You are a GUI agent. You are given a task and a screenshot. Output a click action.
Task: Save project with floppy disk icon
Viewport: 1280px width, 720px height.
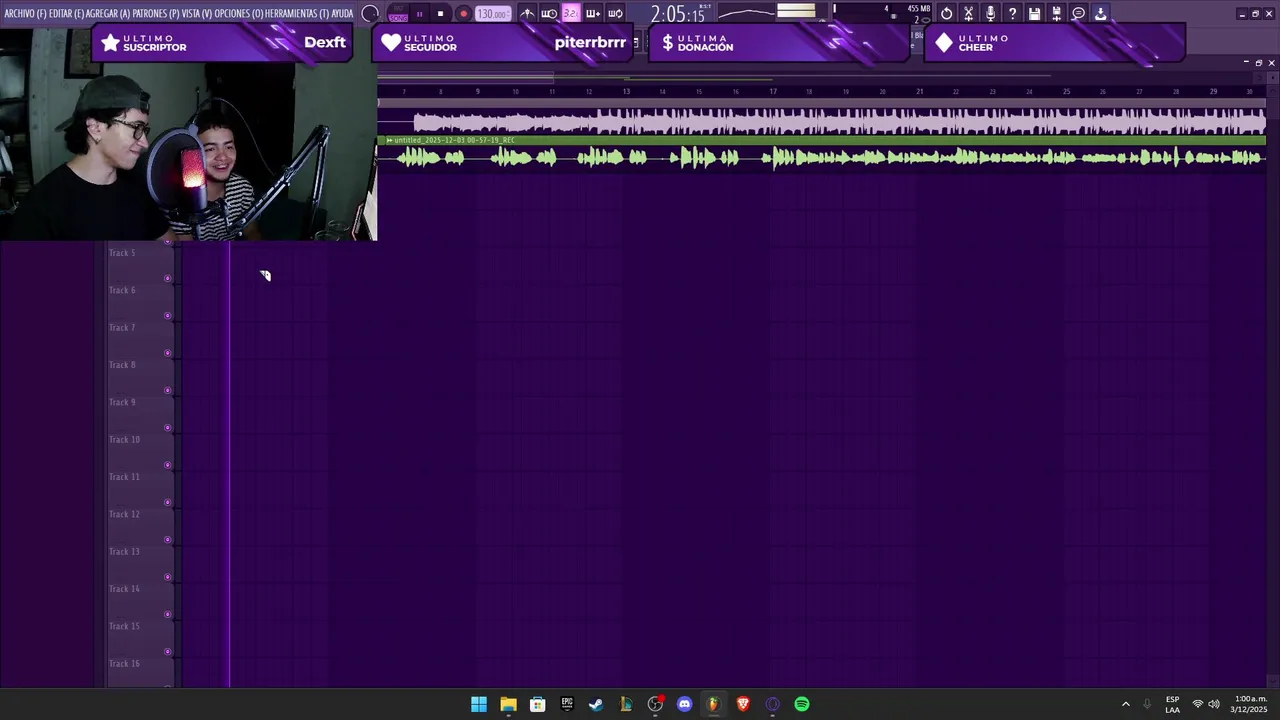pos(1034,14)
